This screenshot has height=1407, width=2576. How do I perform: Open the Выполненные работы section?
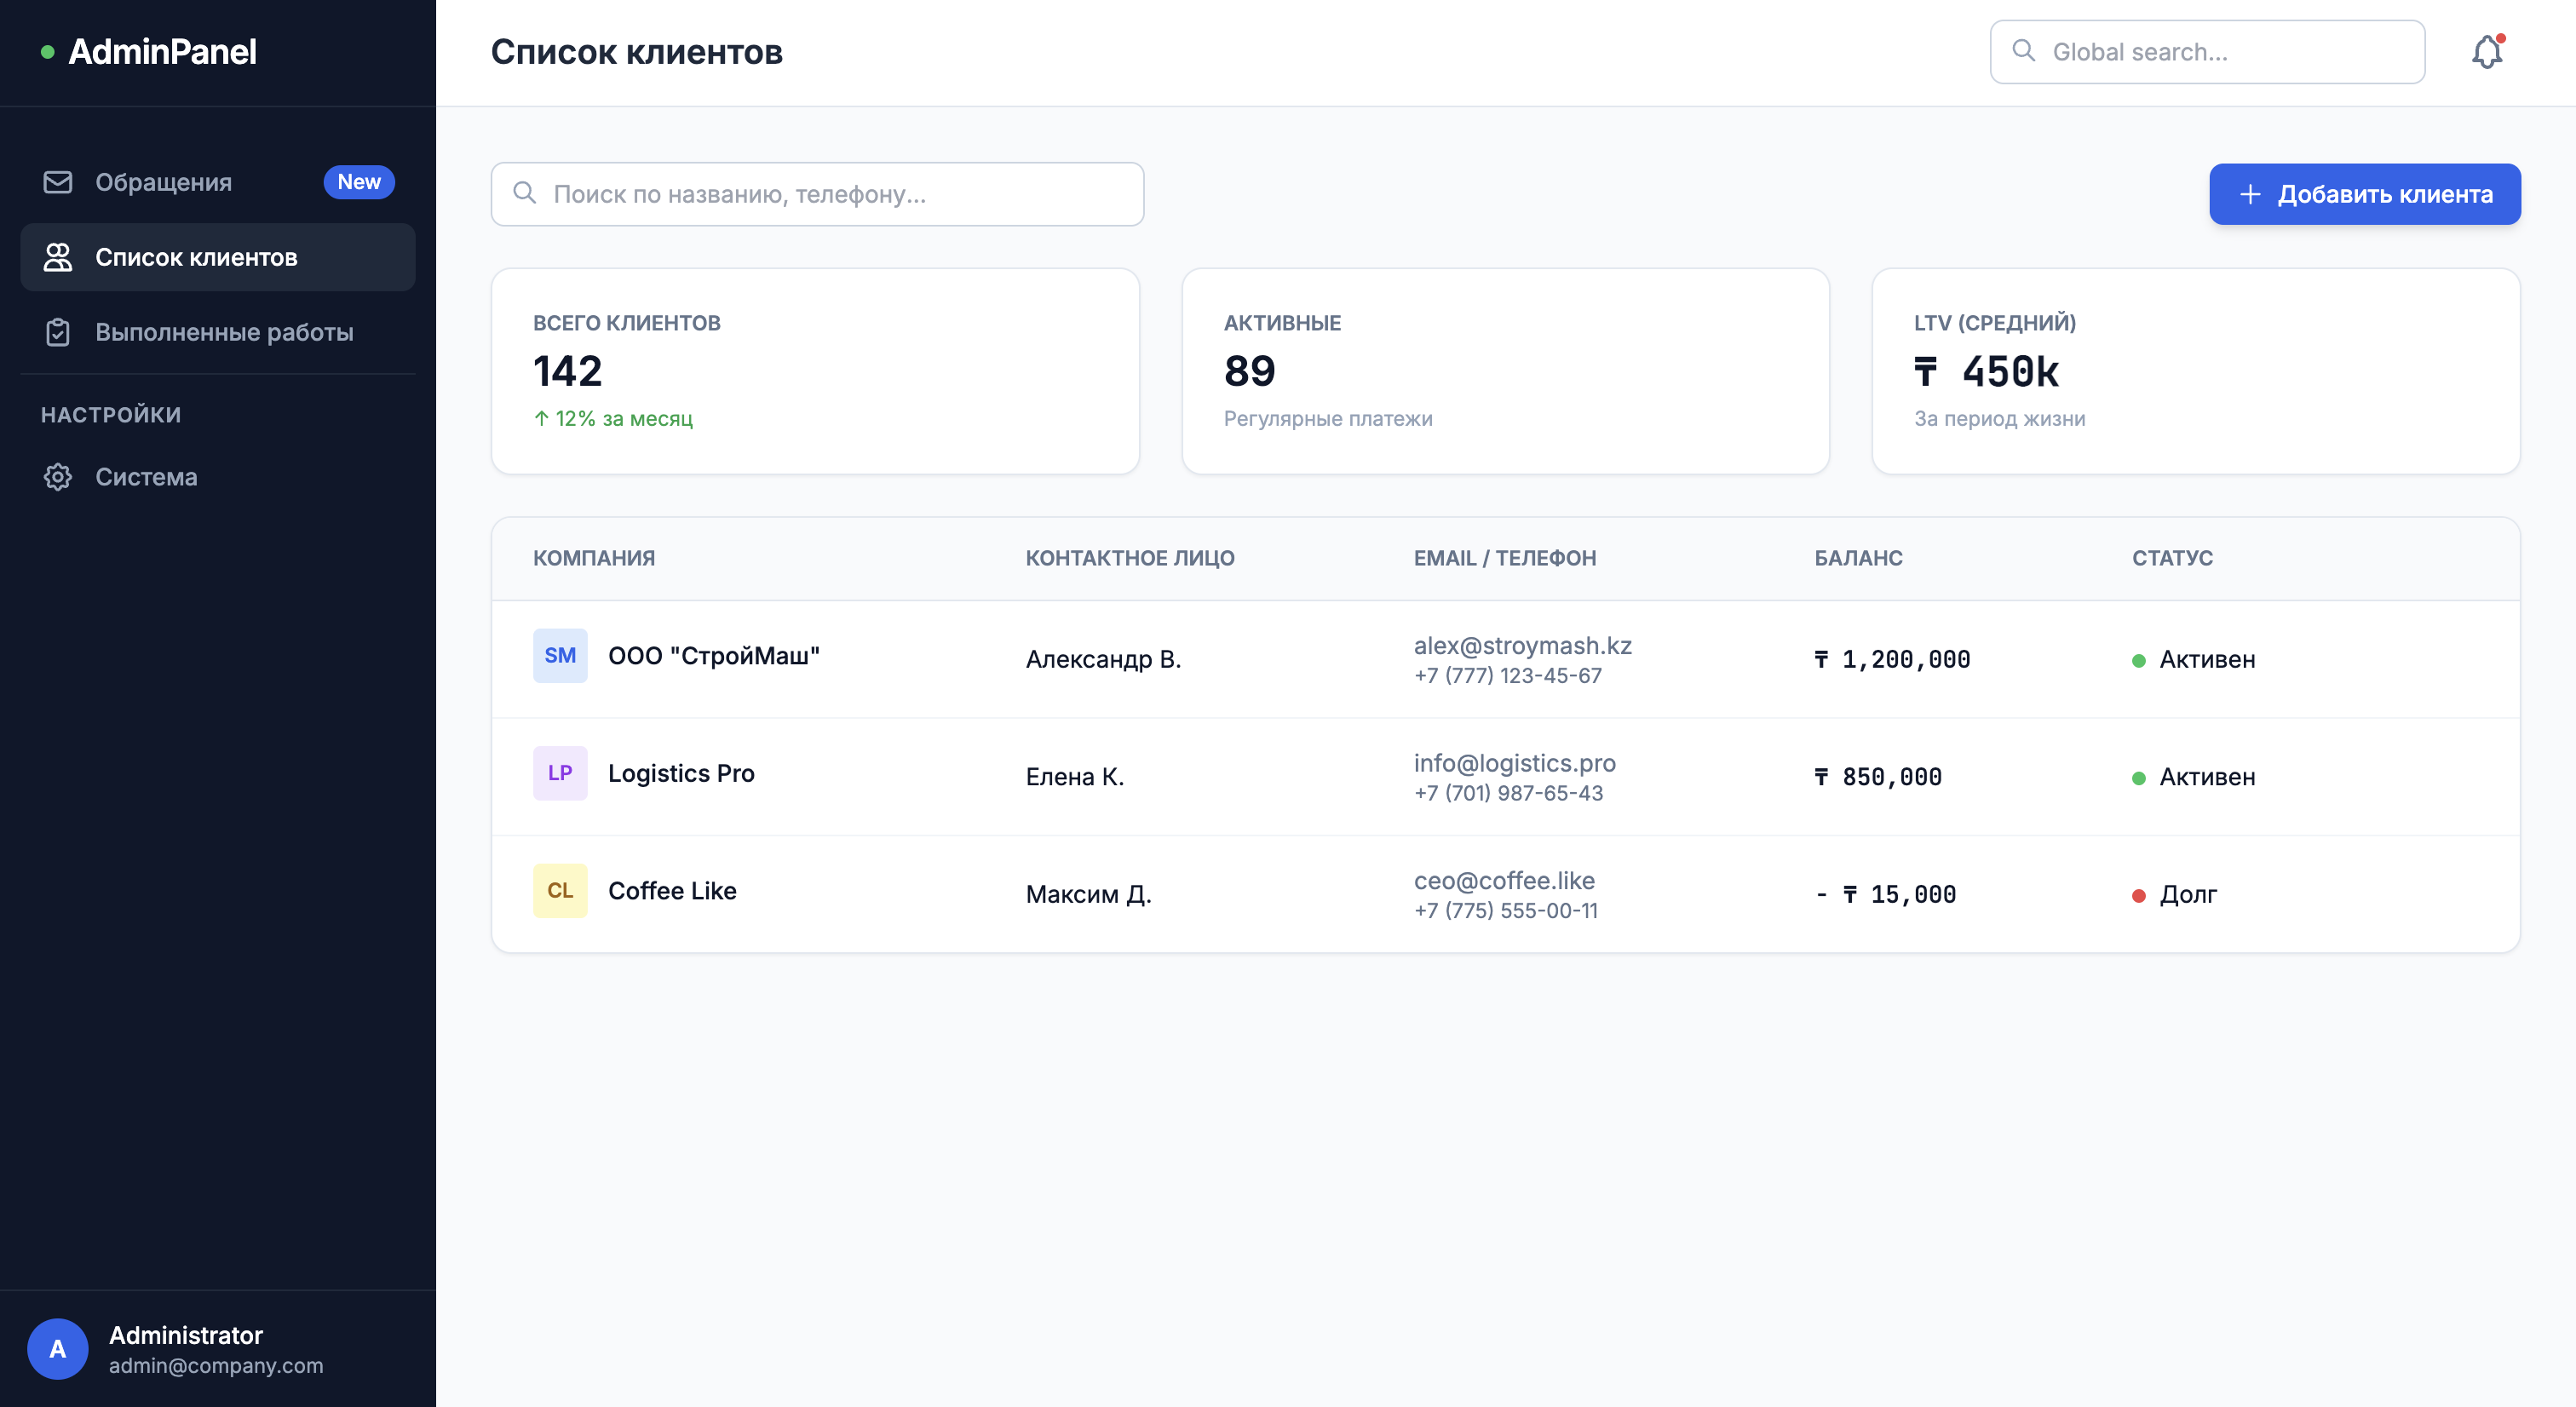coord(224,332)
